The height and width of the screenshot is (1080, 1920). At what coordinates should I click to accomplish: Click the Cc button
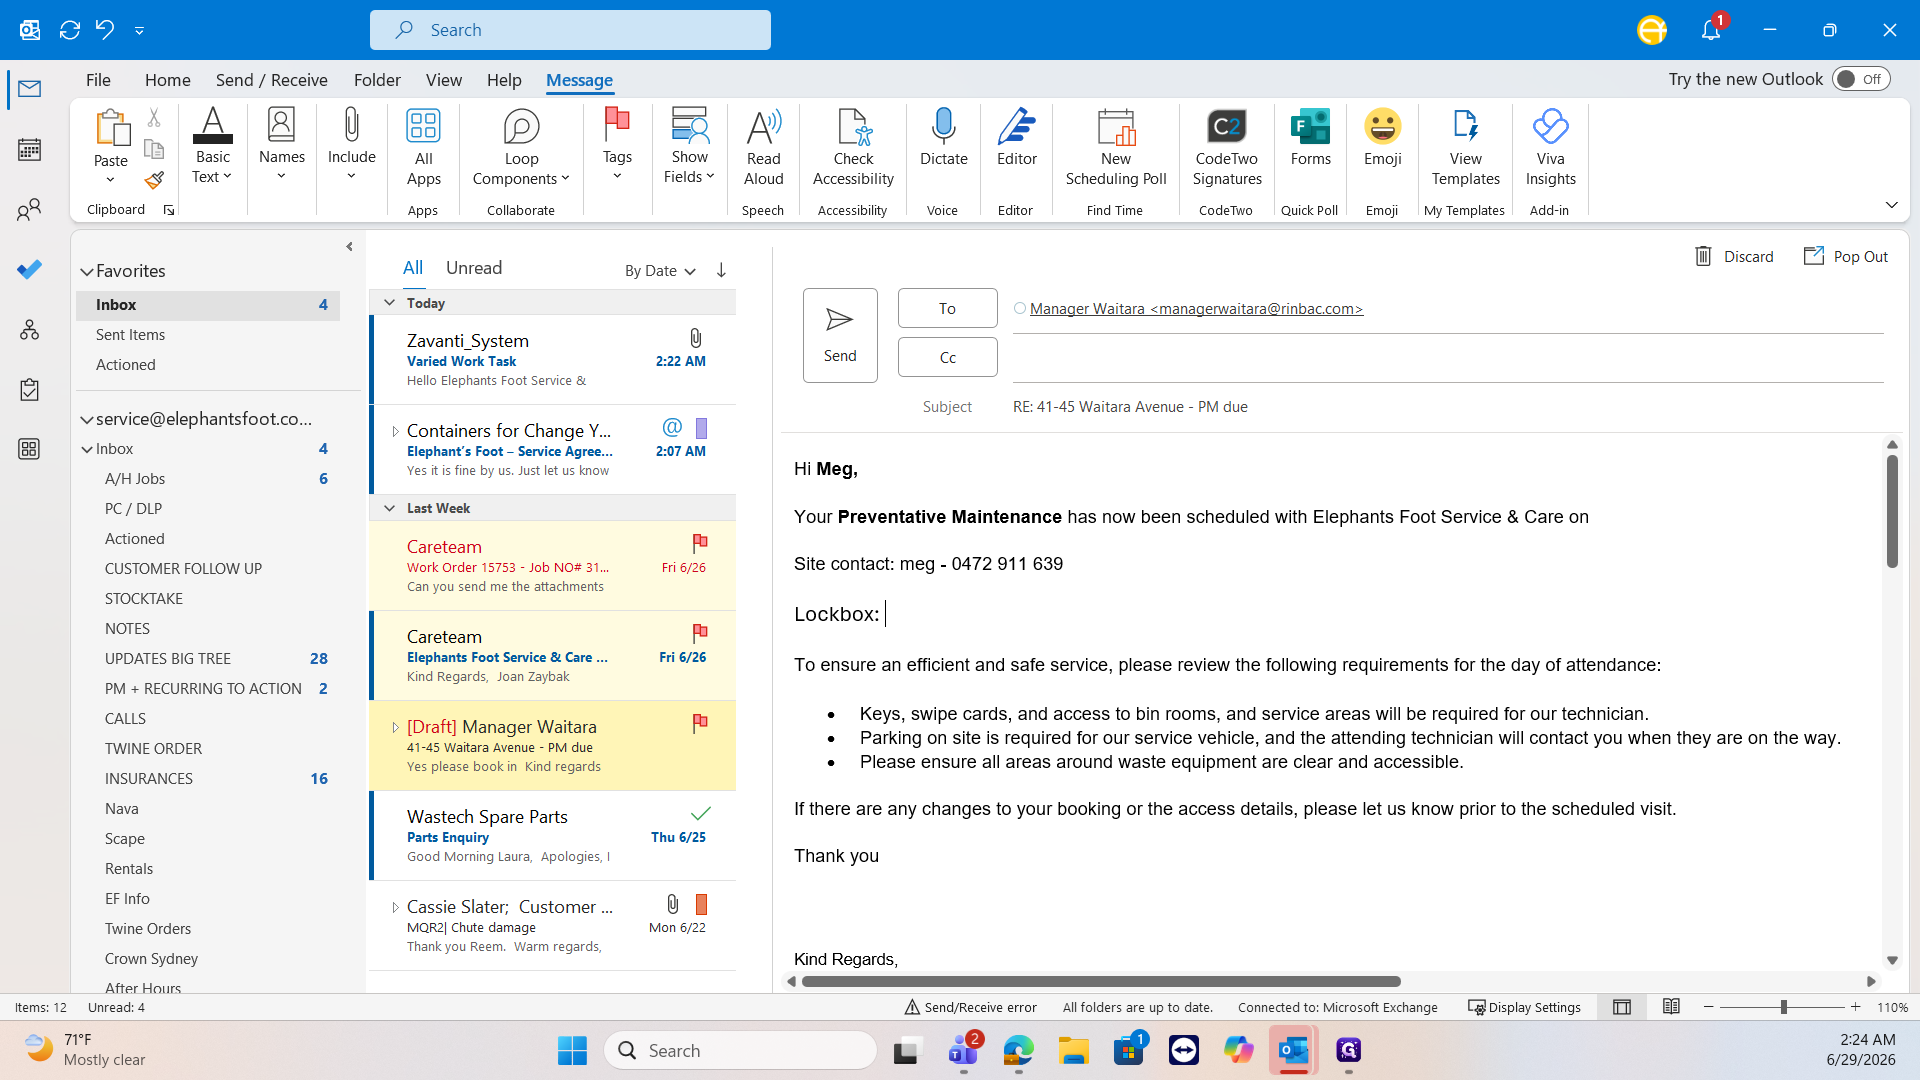tap(947, 357)
